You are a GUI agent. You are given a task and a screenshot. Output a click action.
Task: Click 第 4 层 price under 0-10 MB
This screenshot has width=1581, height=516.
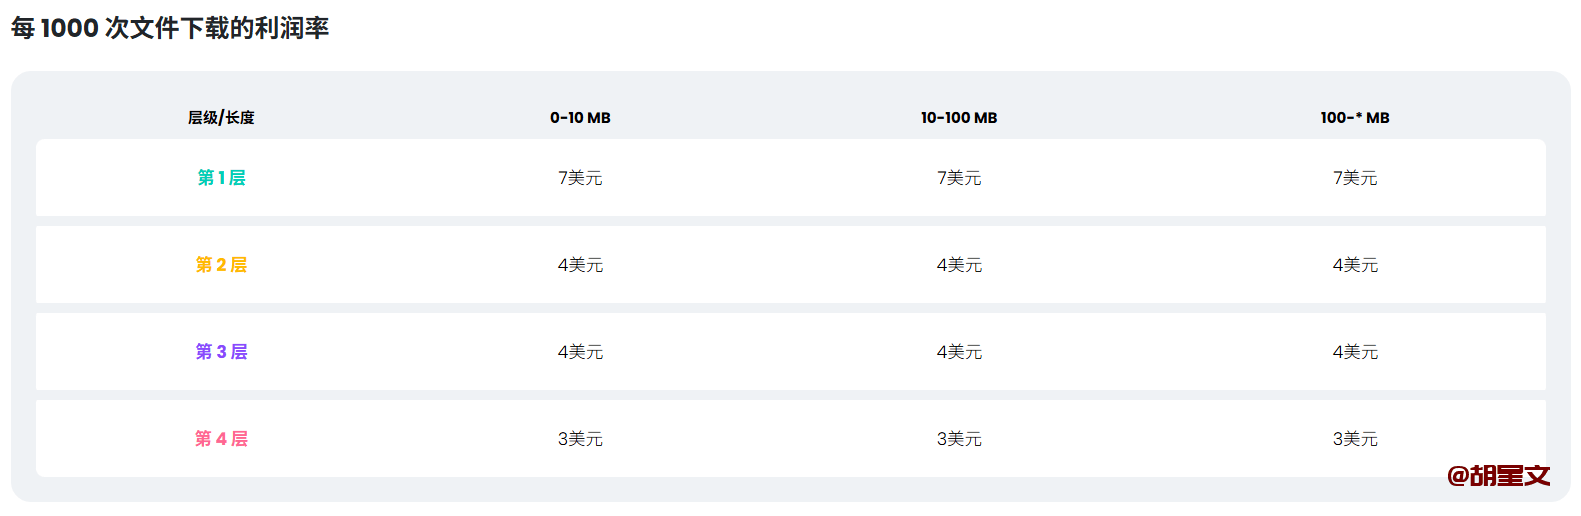pyautogui.click(x=580, y=439)
